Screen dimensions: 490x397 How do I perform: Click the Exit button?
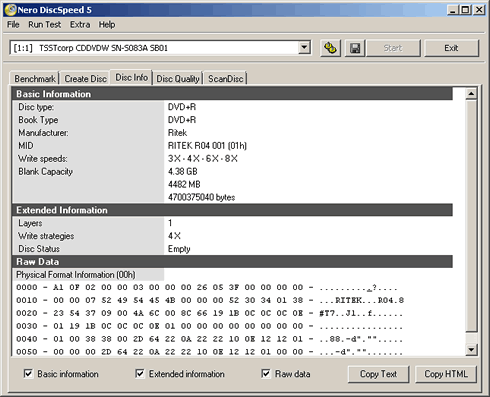[451, 48]
